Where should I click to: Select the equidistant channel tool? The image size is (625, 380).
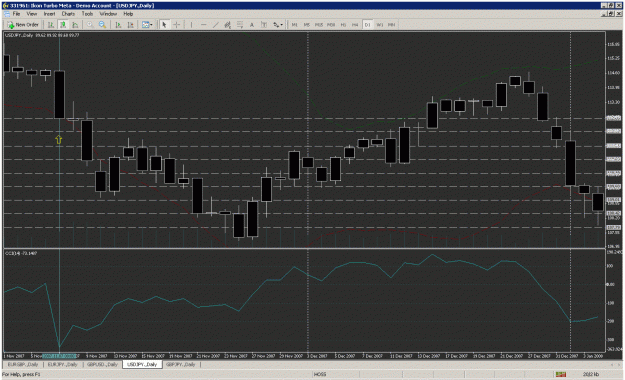click(228, 25)
